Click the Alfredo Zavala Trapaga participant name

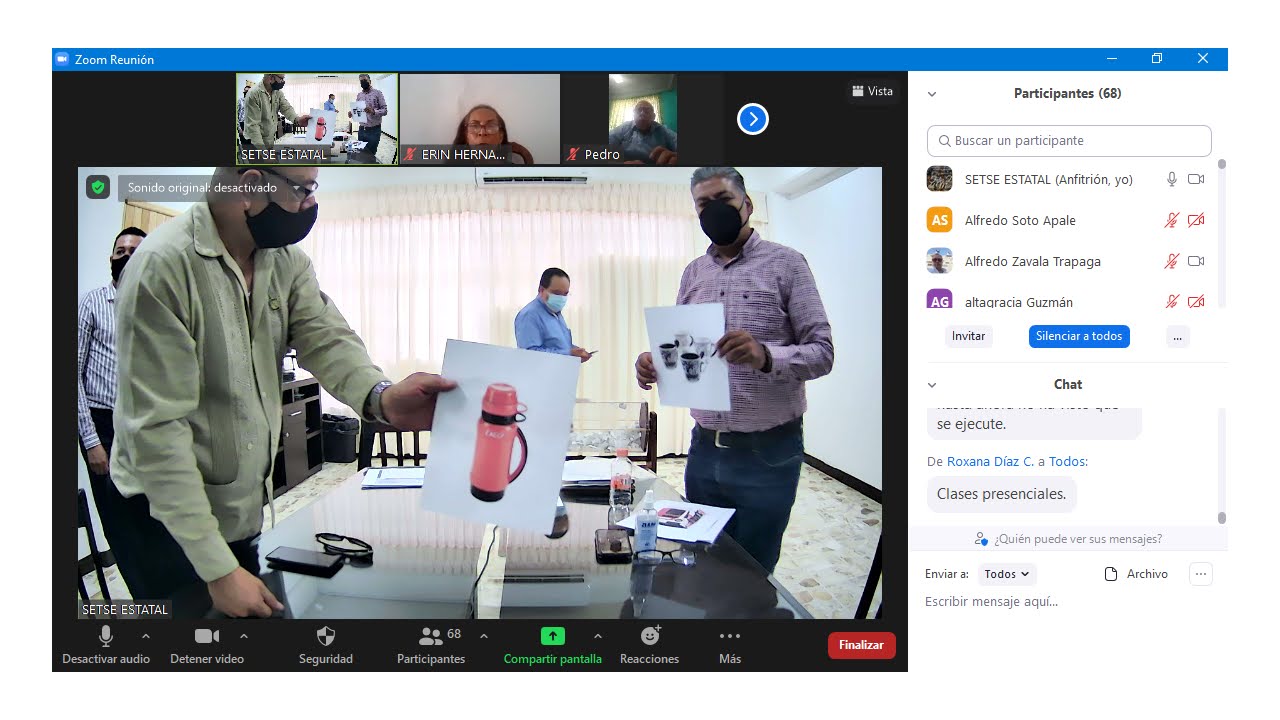click(x=1033, y=262)
